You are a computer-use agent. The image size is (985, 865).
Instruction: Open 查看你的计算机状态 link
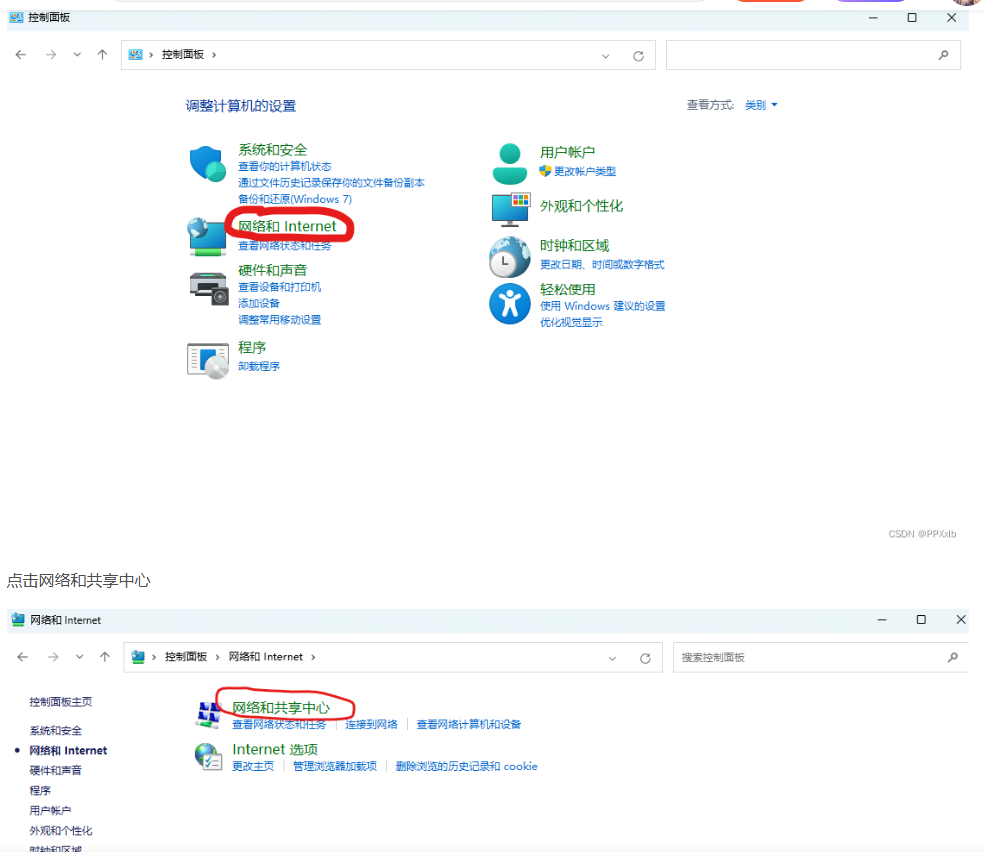pyautogui.click(x=285, y=166)
